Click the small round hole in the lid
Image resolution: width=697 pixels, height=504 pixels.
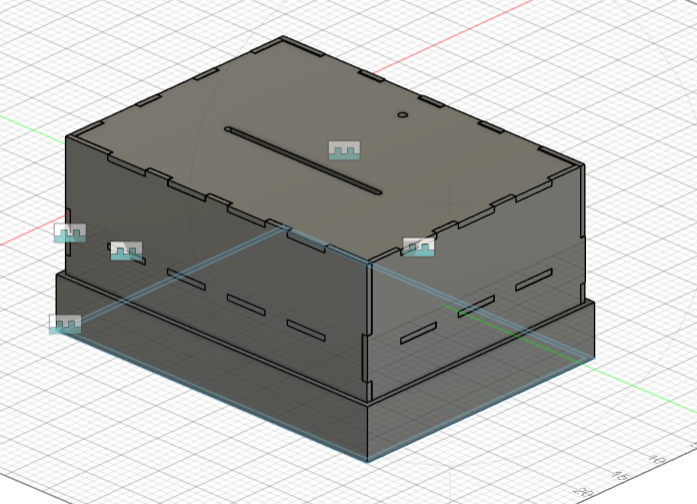tap(403, 115)
